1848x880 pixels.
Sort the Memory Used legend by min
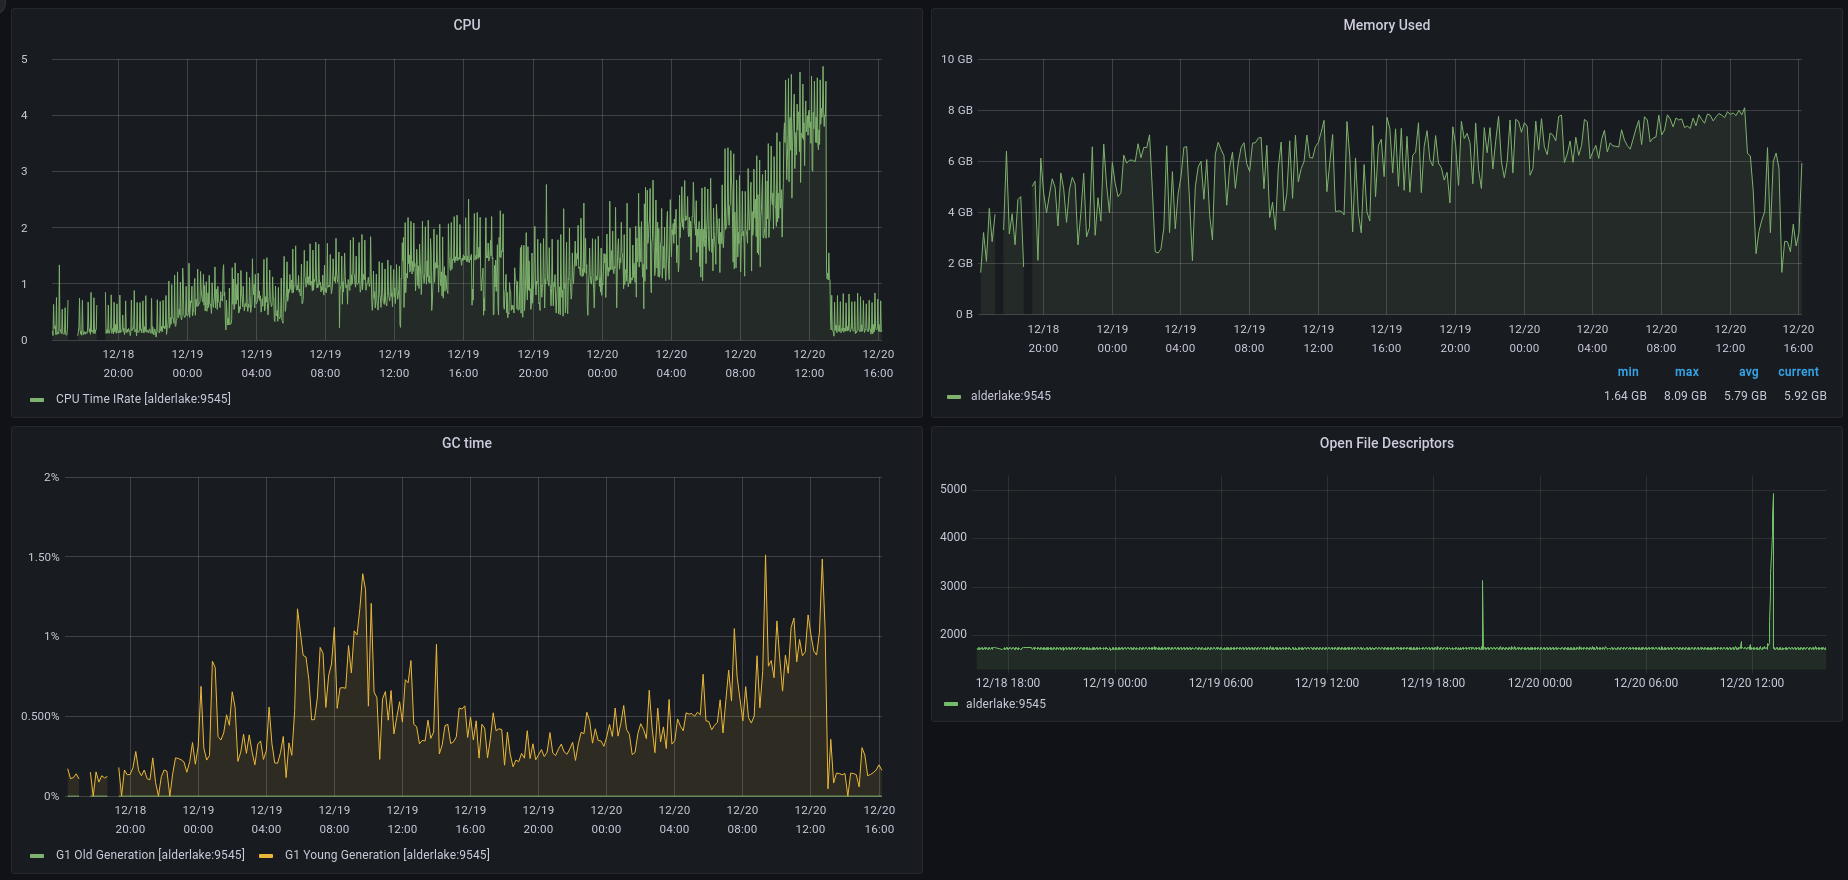pos(1628,372)
